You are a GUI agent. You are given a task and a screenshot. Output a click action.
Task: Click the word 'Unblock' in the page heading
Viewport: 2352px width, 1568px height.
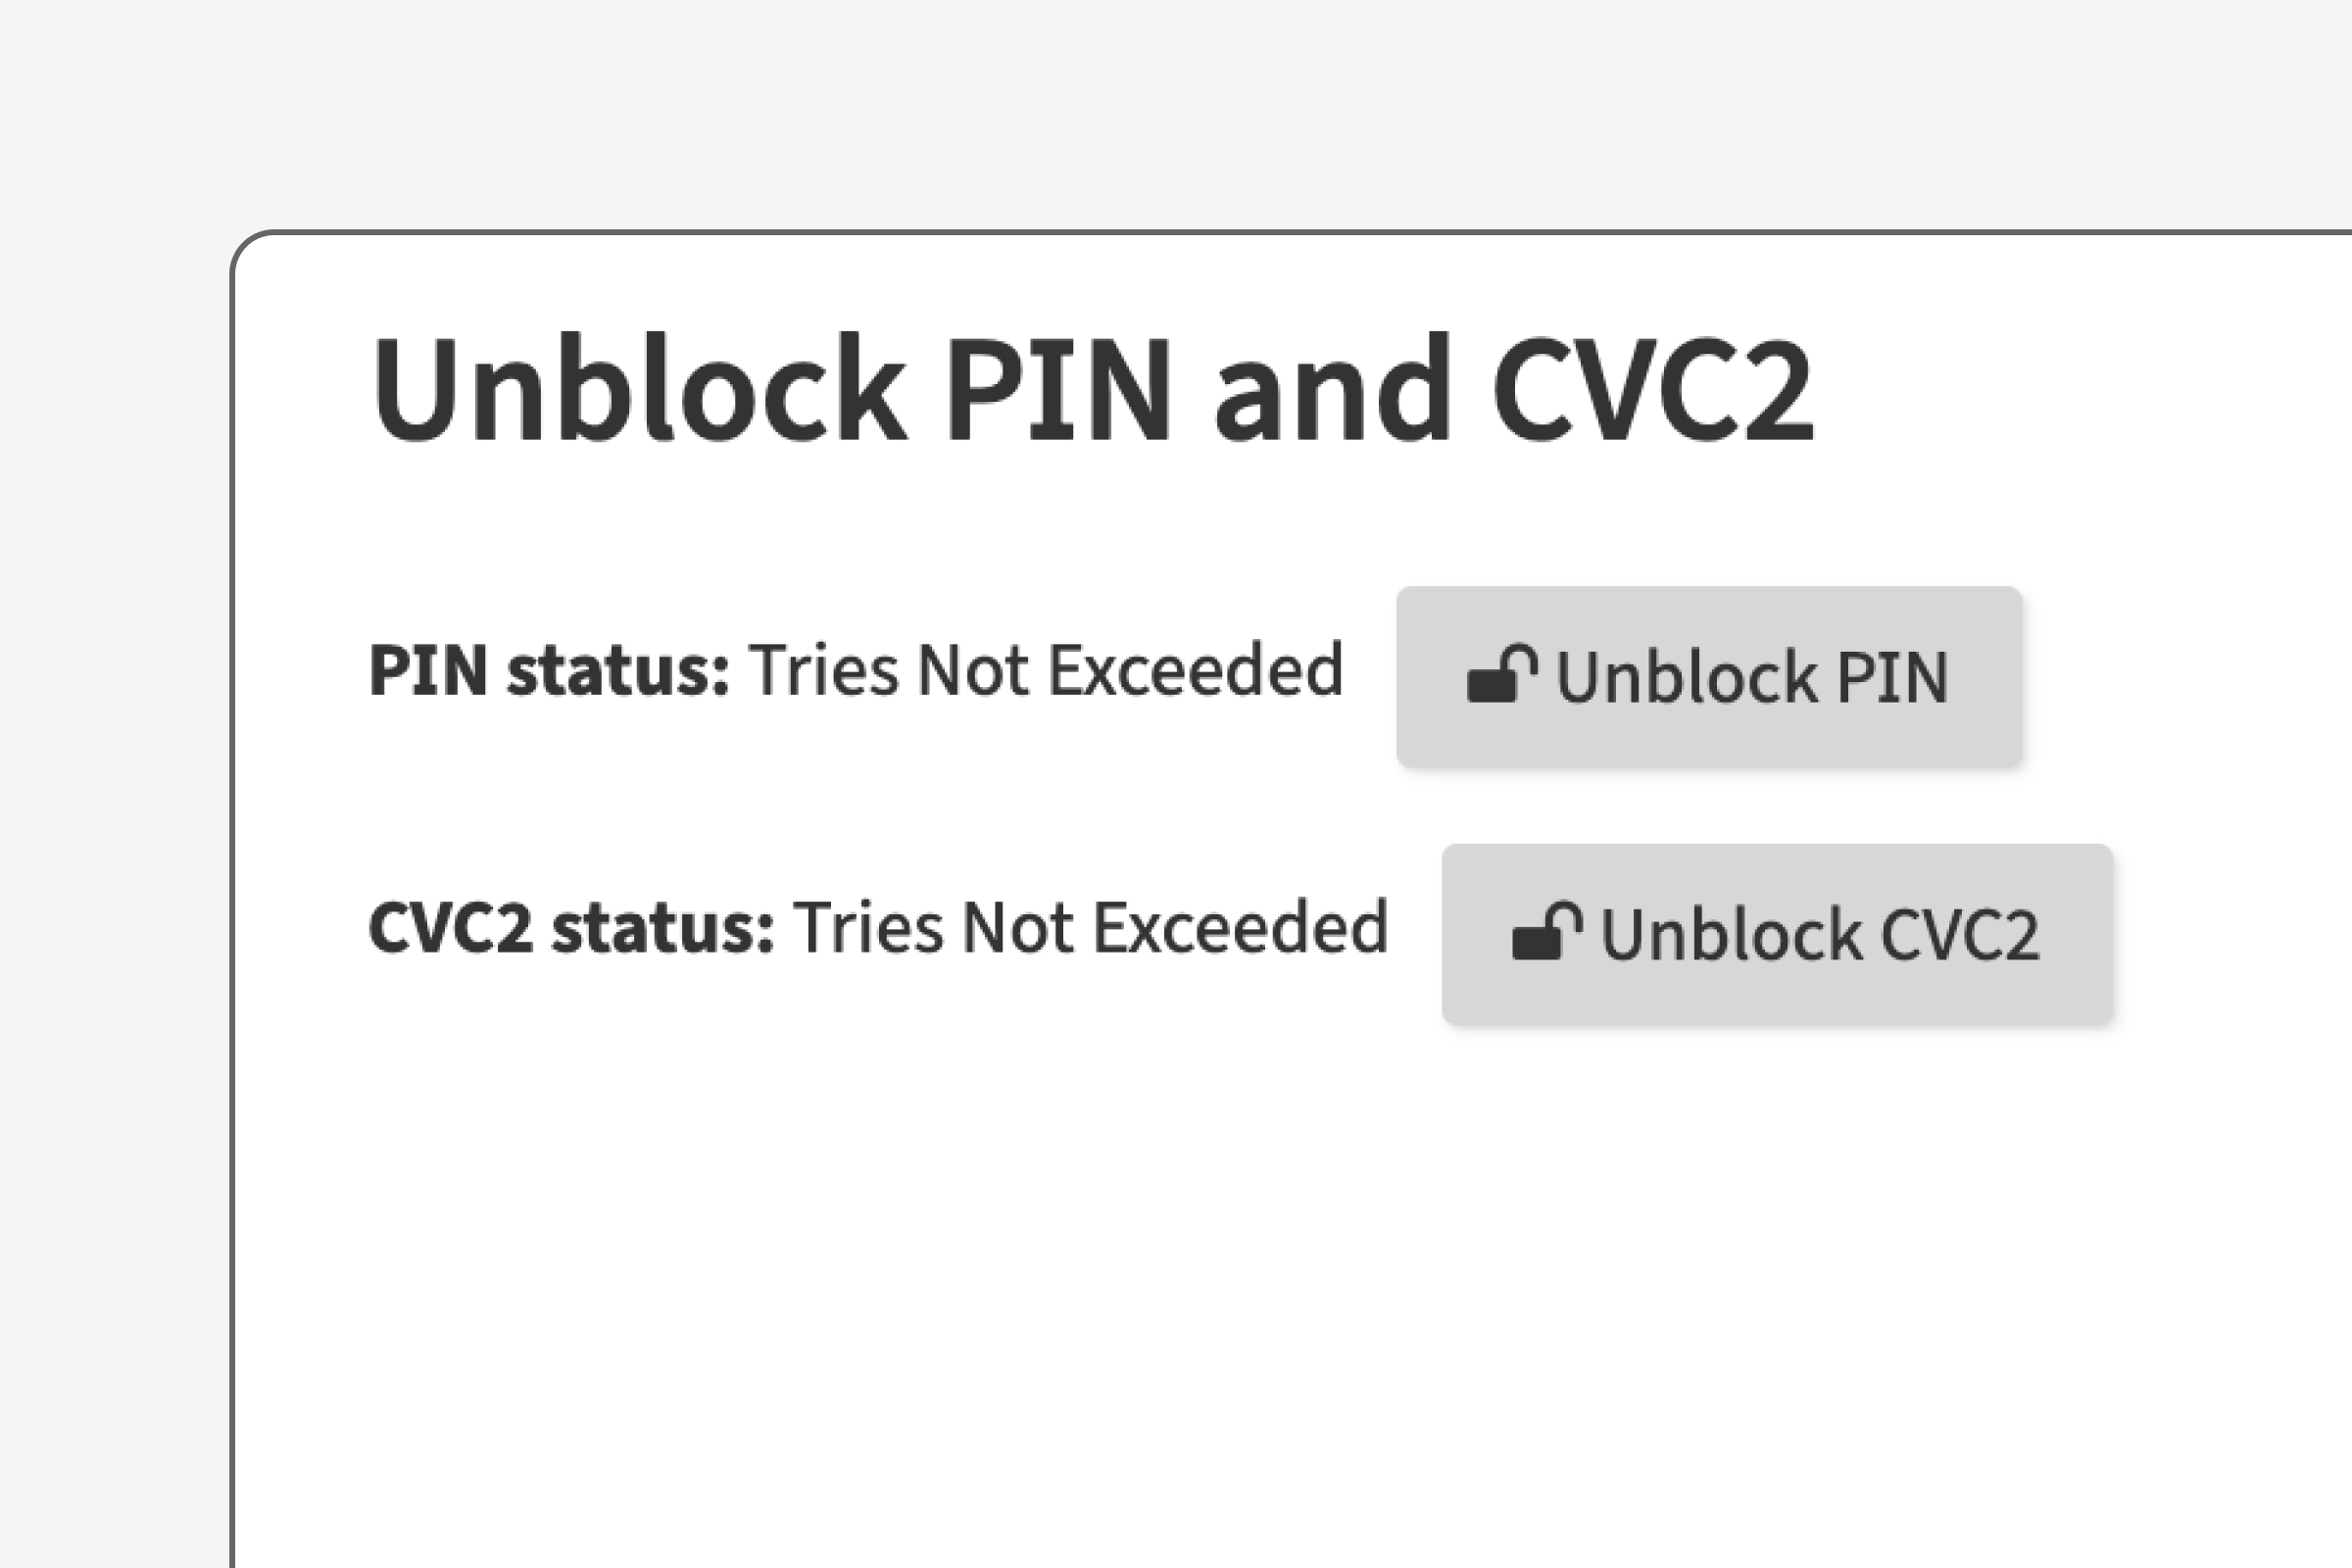click(x=638, y=388)
